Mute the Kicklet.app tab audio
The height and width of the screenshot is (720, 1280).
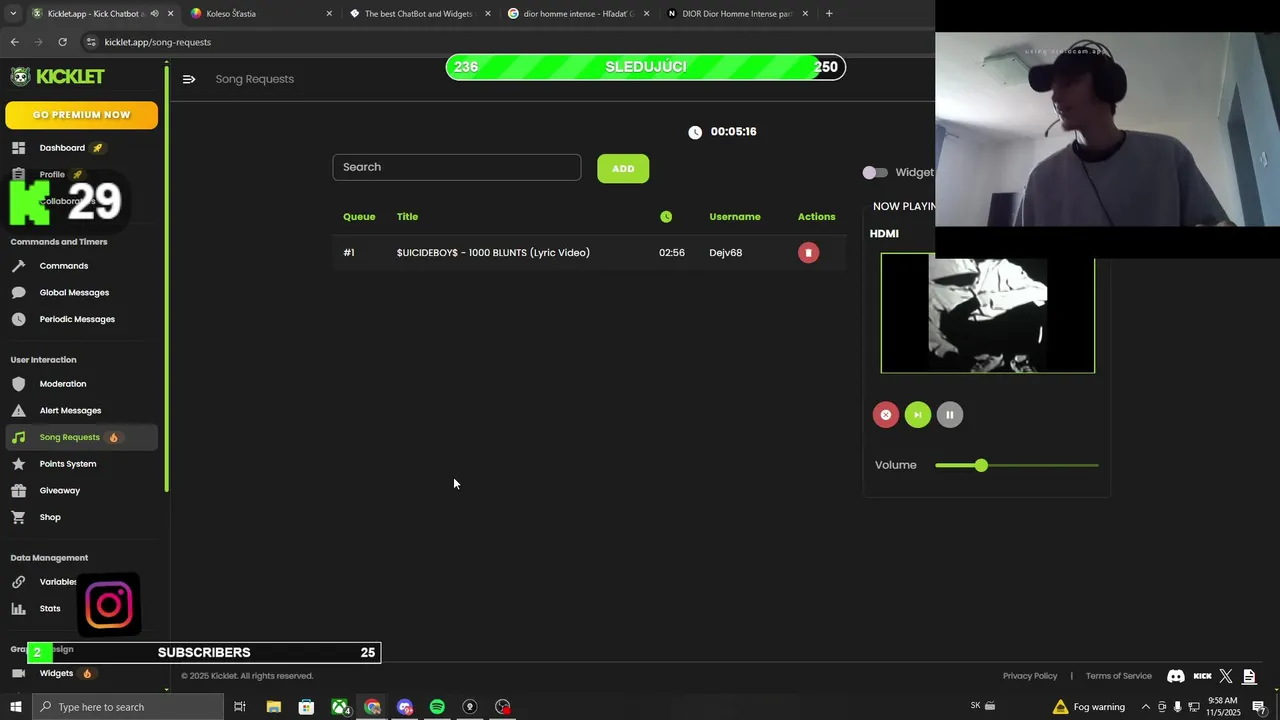(x=154, y=14)
